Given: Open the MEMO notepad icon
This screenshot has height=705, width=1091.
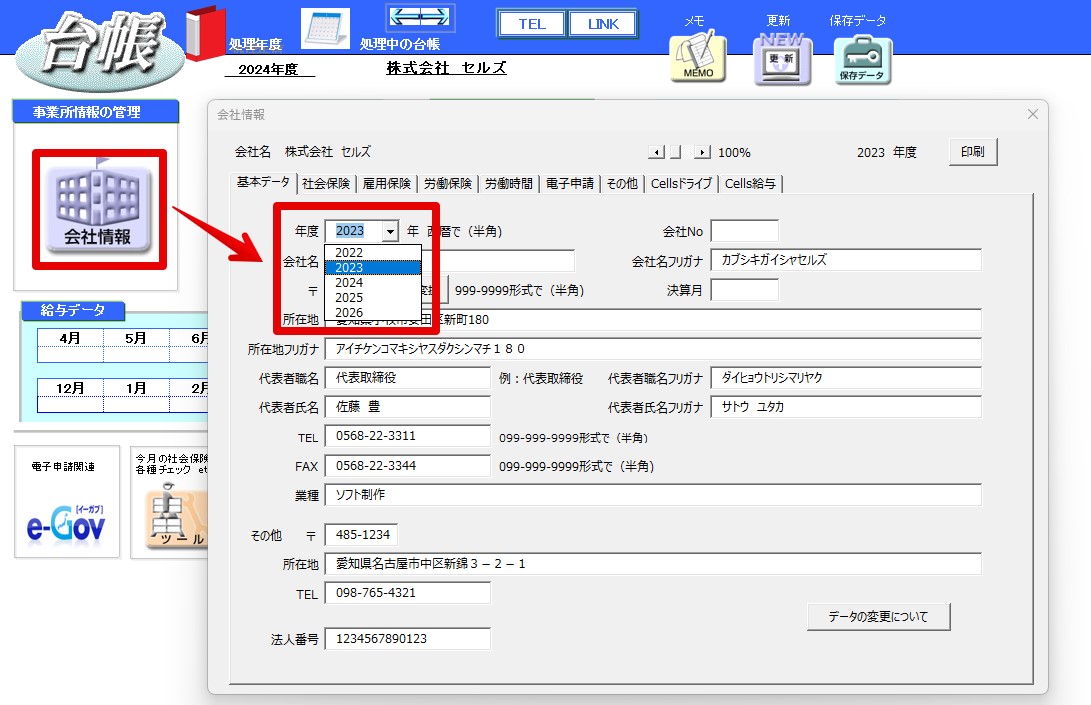Looking at the screenshot, I should tap(698, 57).
